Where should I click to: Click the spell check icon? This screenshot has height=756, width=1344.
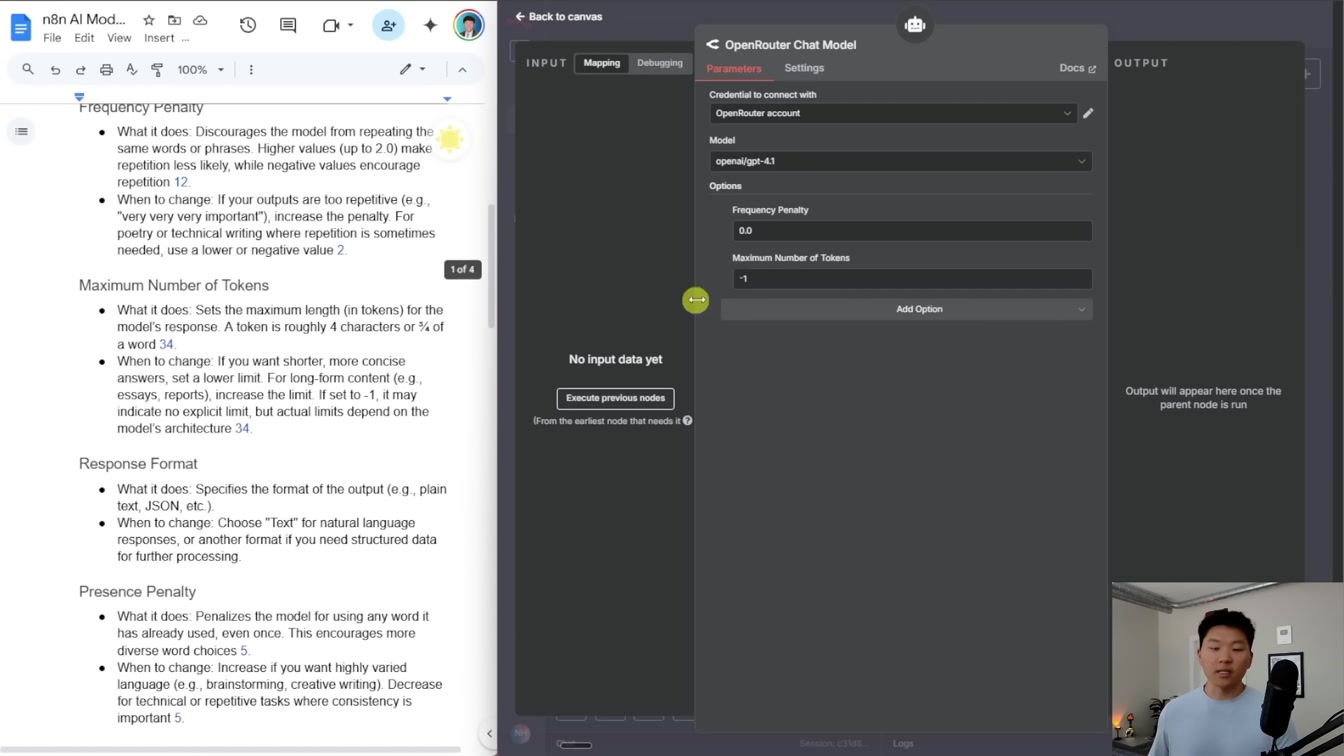coord(131,70)
